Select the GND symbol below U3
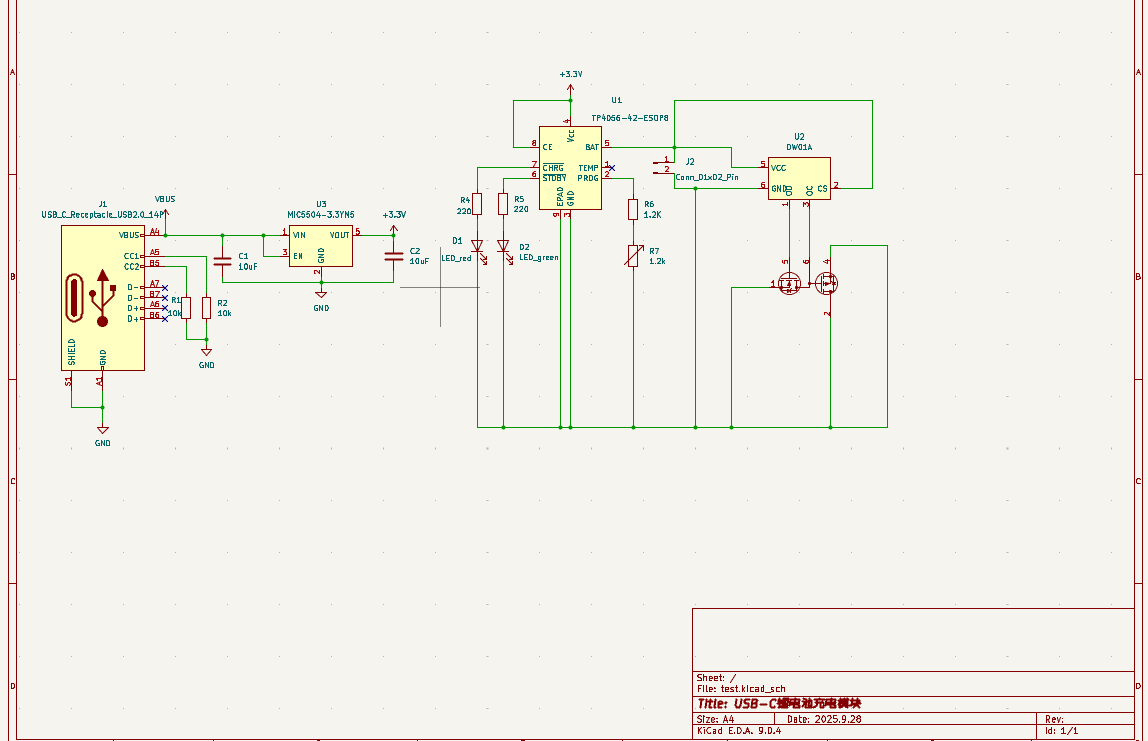This screenshot has height=741, width=1148. pos(321,296)
